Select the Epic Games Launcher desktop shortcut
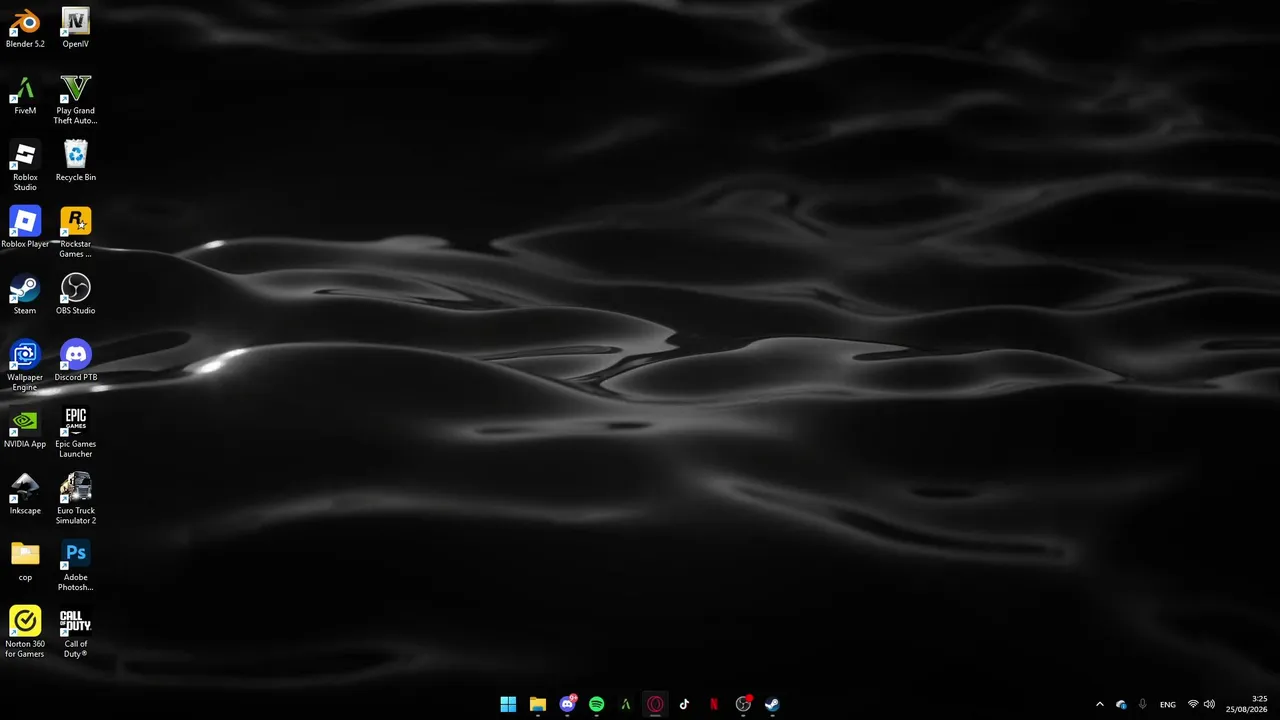The width and height of the screenshot is (1280, 720). click(x=76, y=433)
